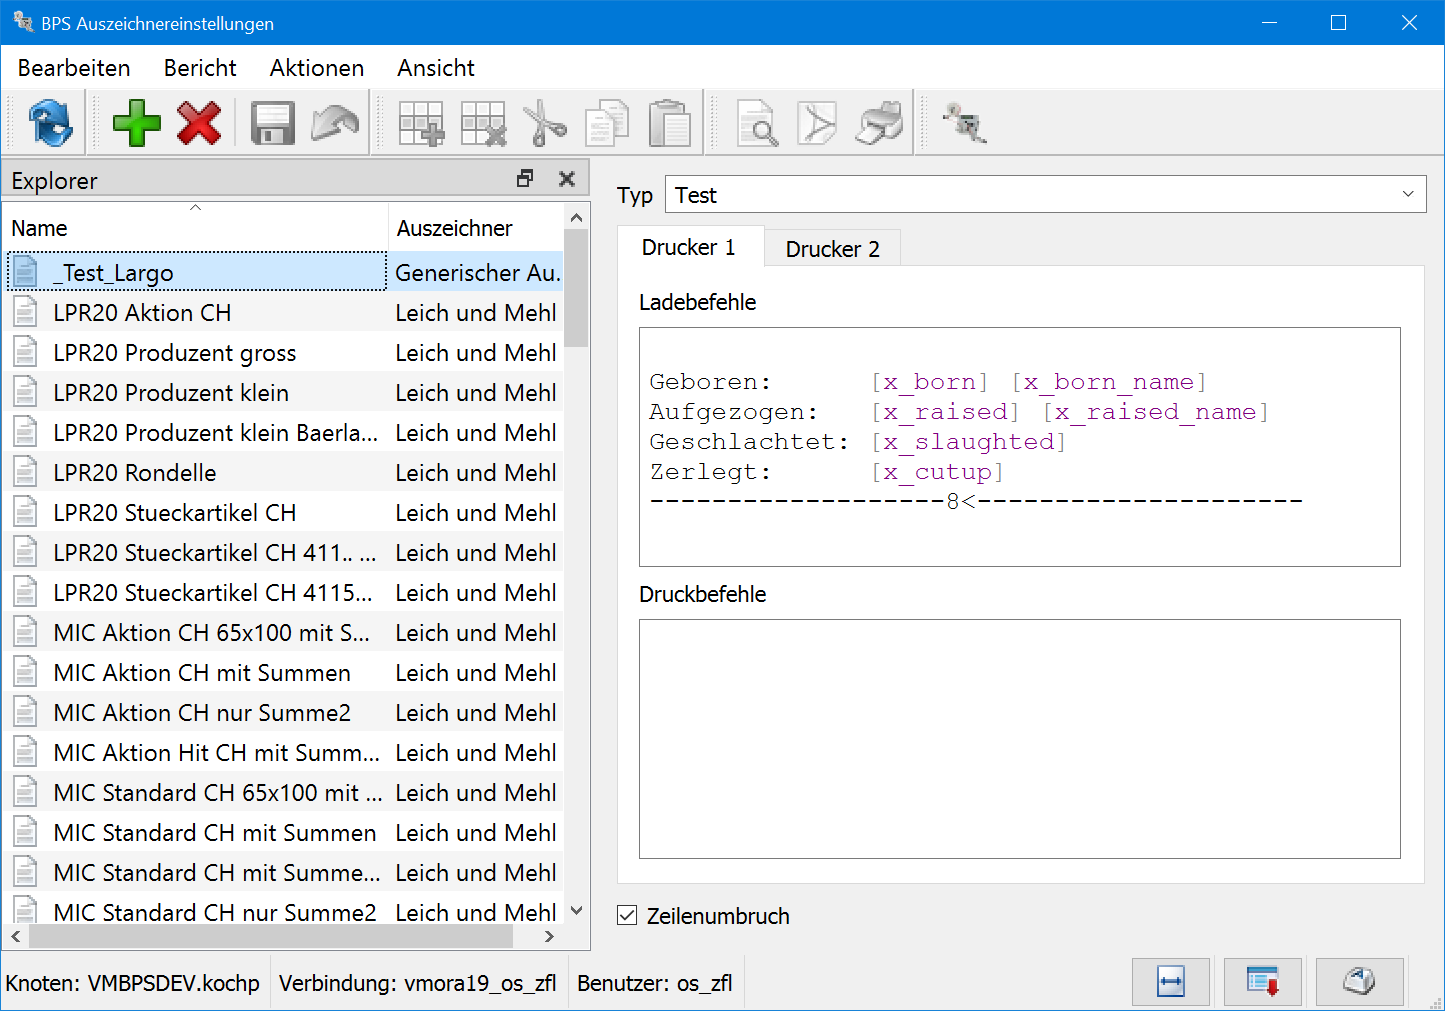The image size is (1445, 1011).
Task: Click the floppy disk save icon
Action: (272, 124)
